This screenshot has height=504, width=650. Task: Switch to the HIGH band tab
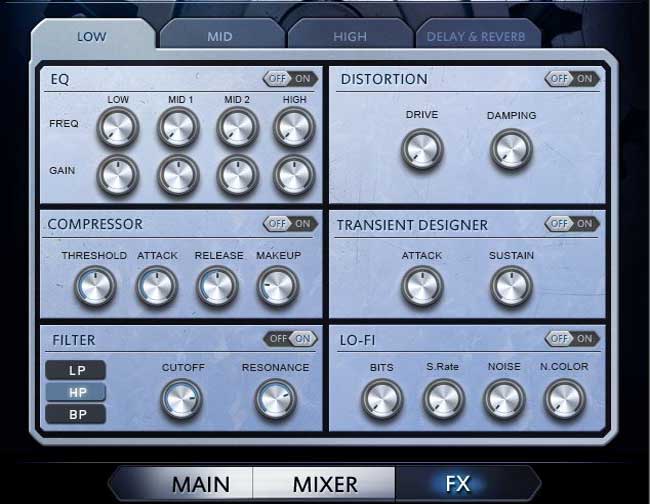[x=350, y=37]
